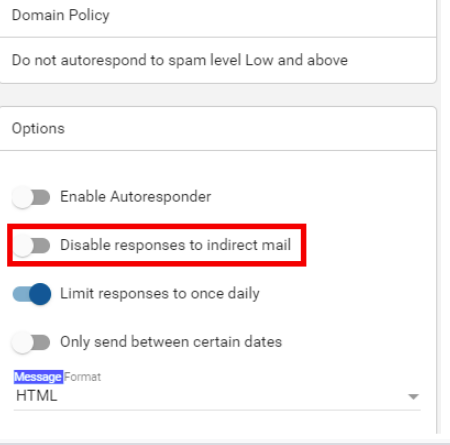
Task: Open the Message Format dropdown arrow
Action: [x=413, y=396]
